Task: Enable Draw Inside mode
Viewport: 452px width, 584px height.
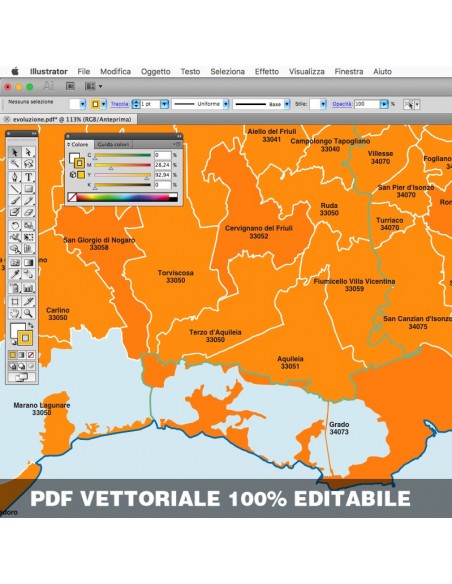Action: (x=31, y=366)
